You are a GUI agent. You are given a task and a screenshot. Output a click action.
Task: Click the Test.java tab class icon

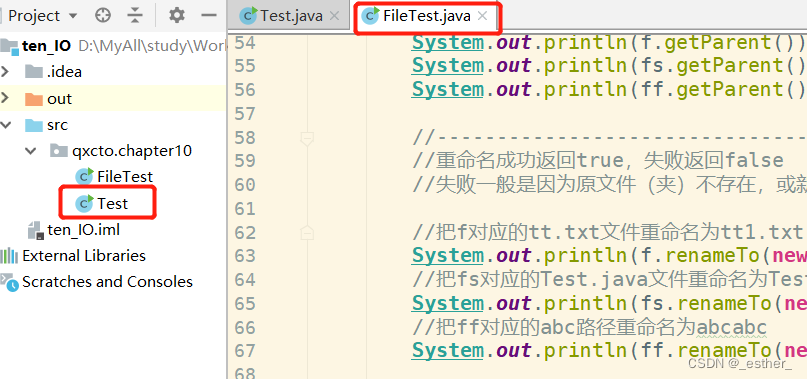point(248,16)
